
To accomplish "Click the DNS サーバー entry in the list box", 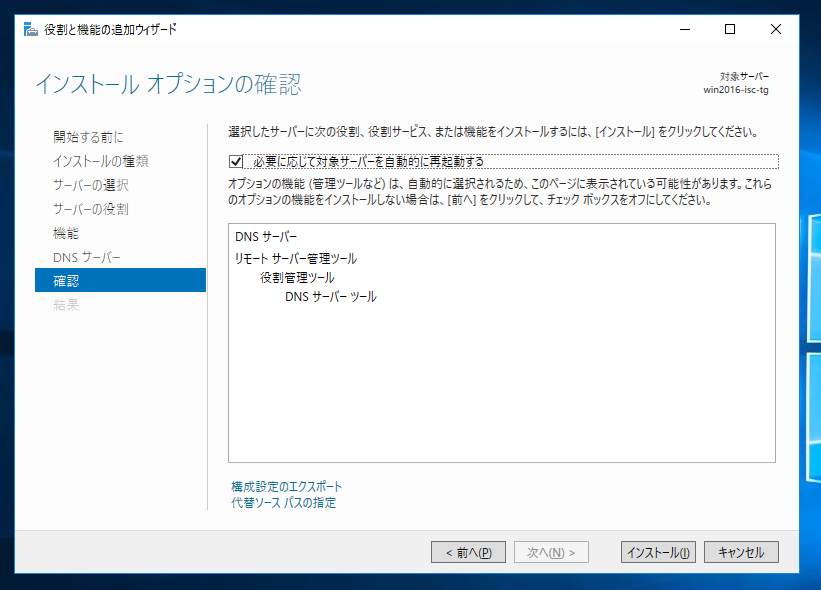I will (266, 237).
